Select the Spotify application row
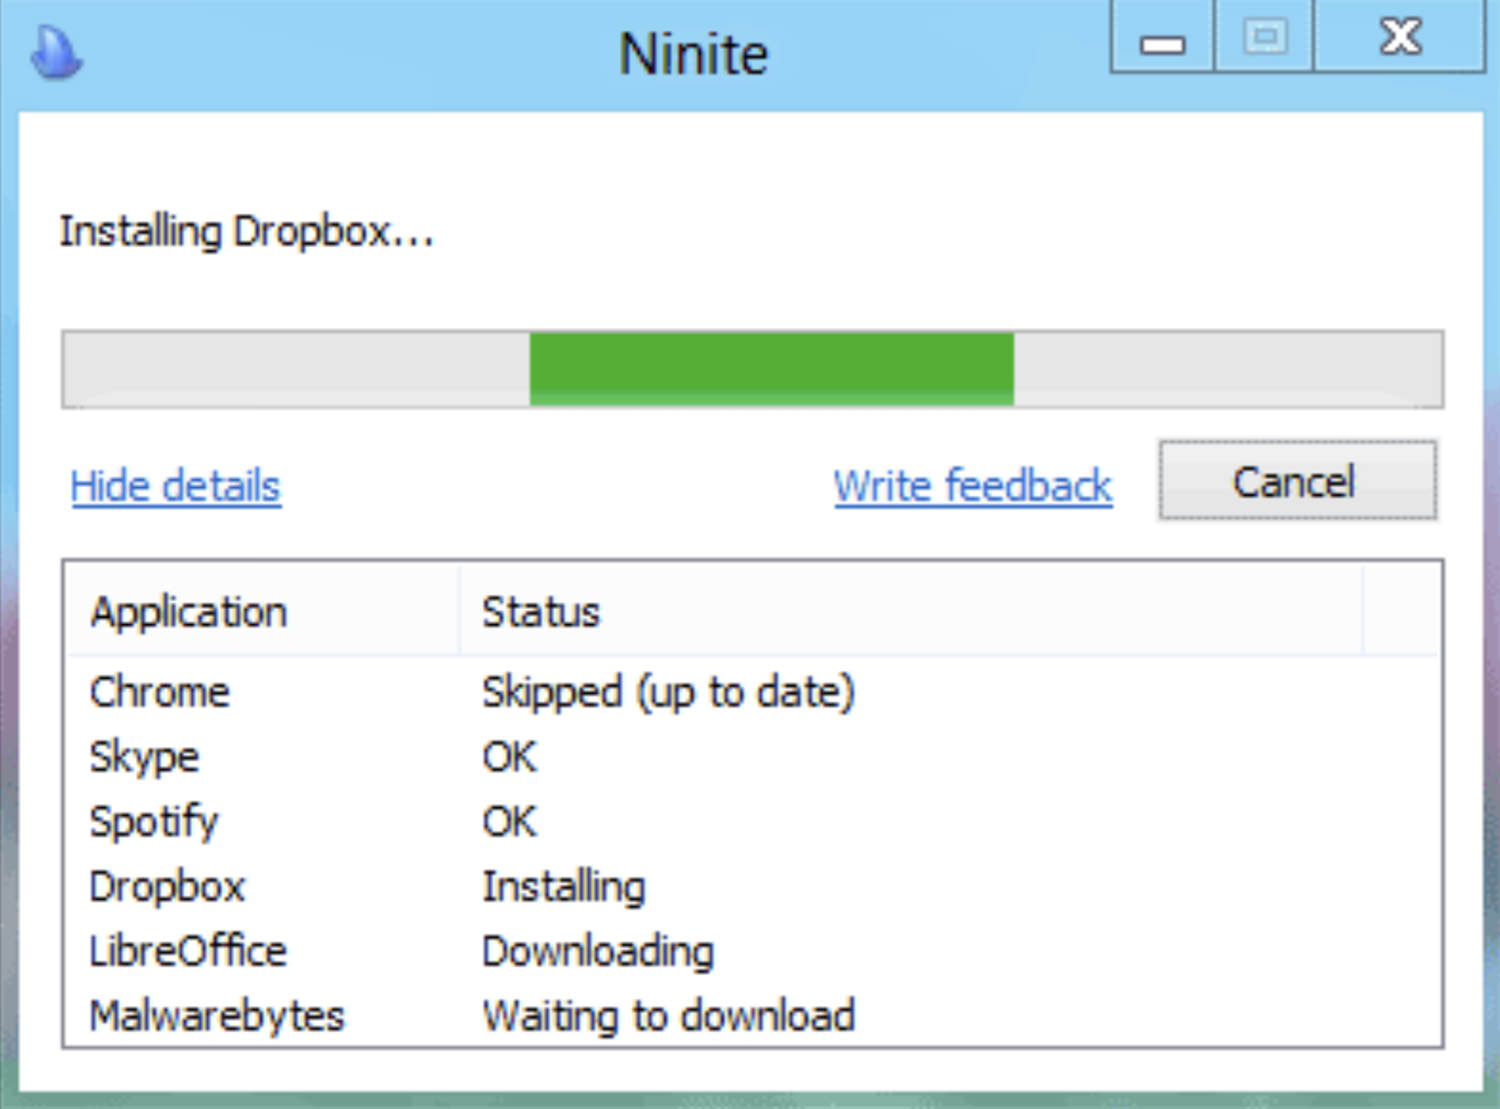This screenshot has height=1109, width=1500. point(753,822)
